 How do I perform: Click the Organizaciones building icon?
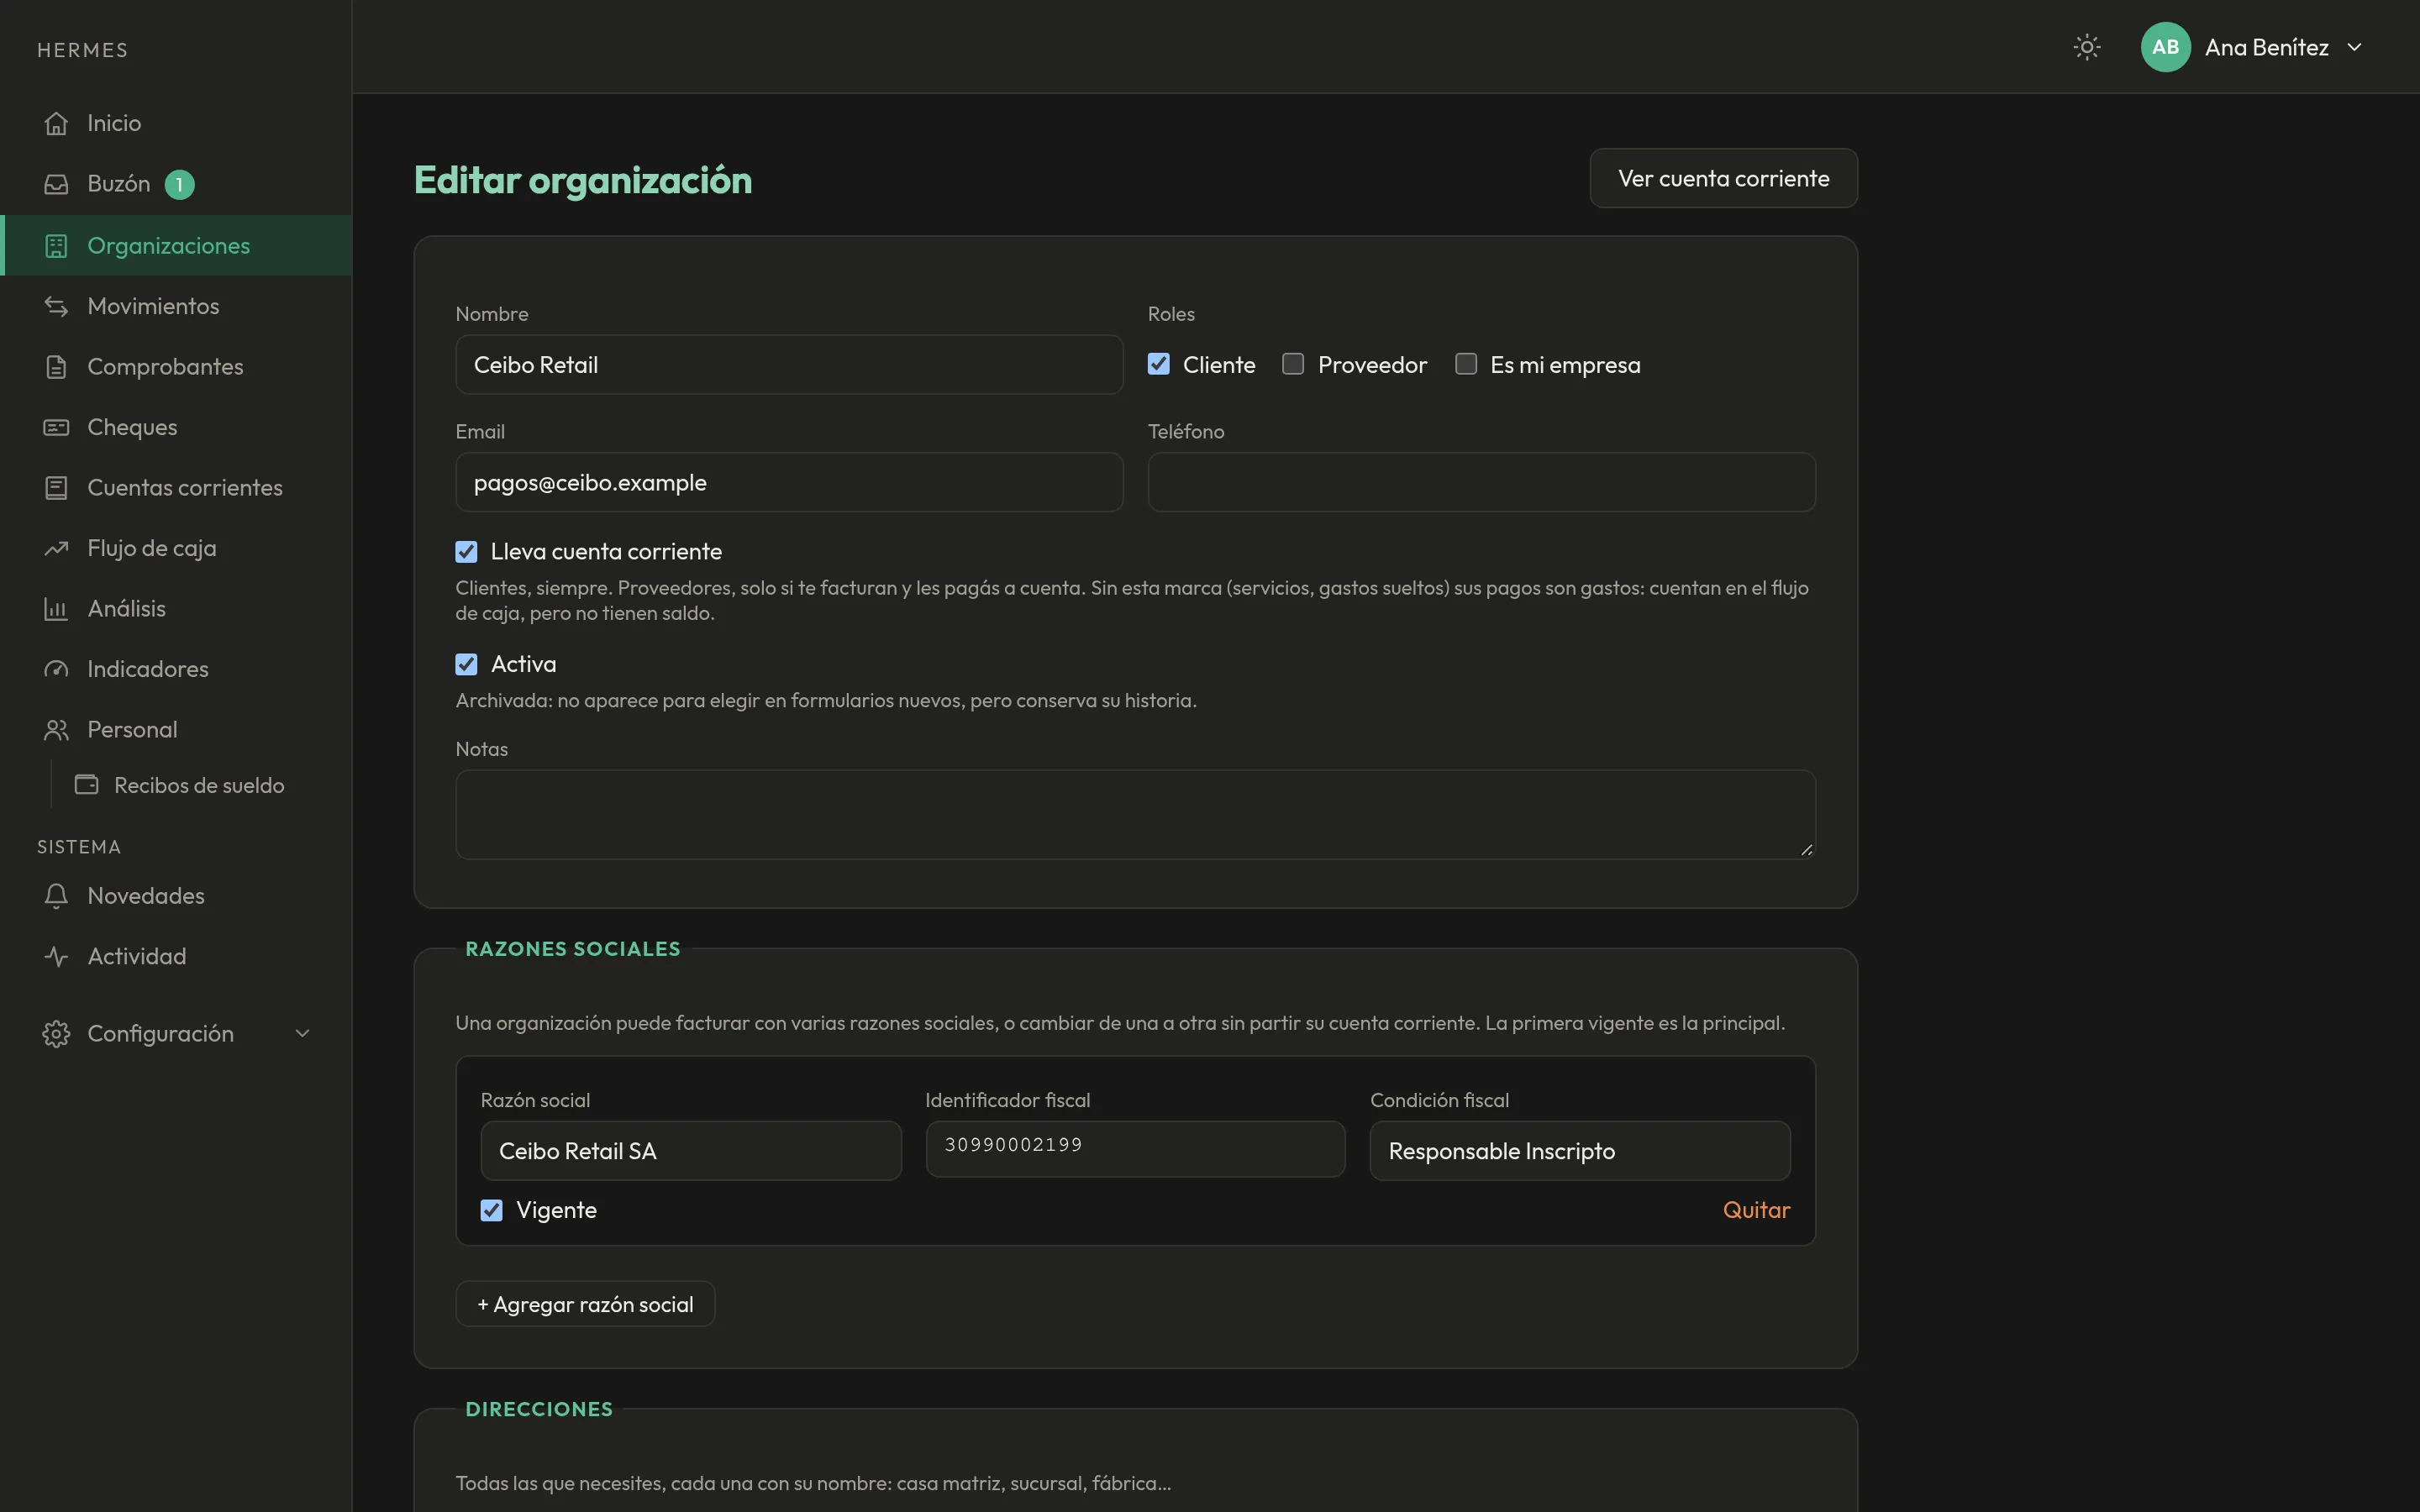[x=56, y=245]
